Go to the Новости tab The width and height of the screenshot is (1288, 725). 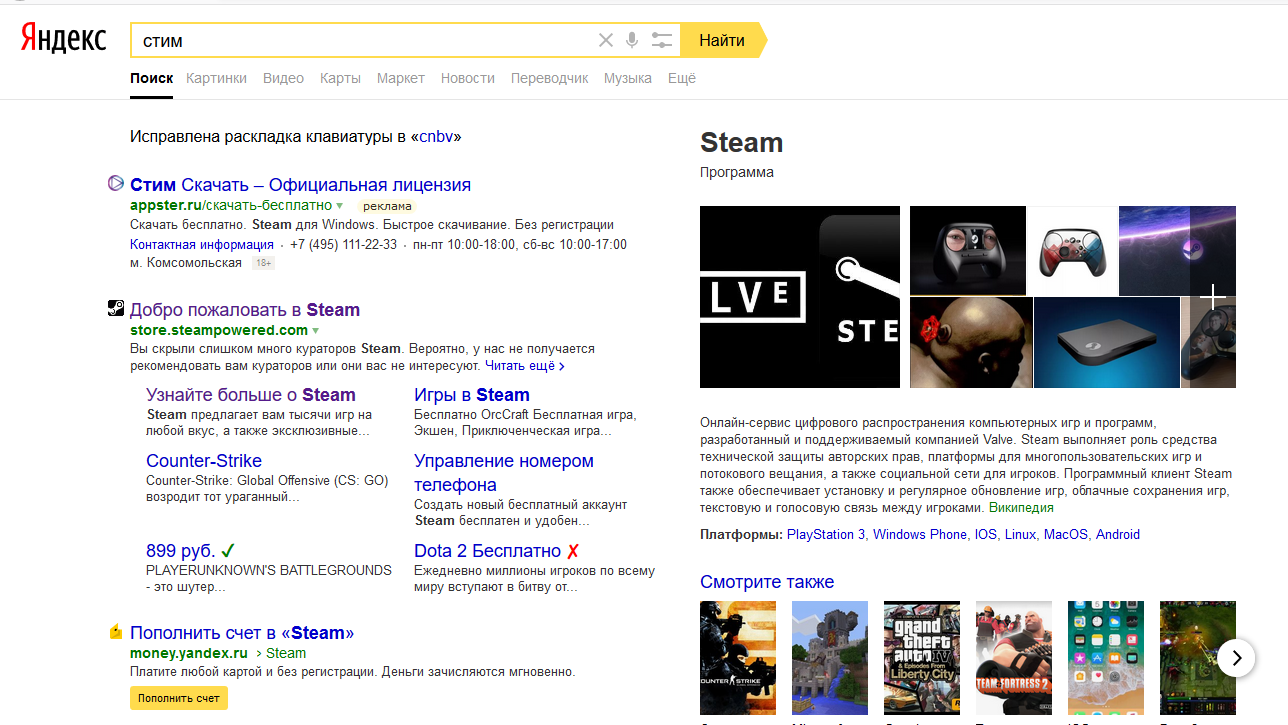[x=468, y=78]
